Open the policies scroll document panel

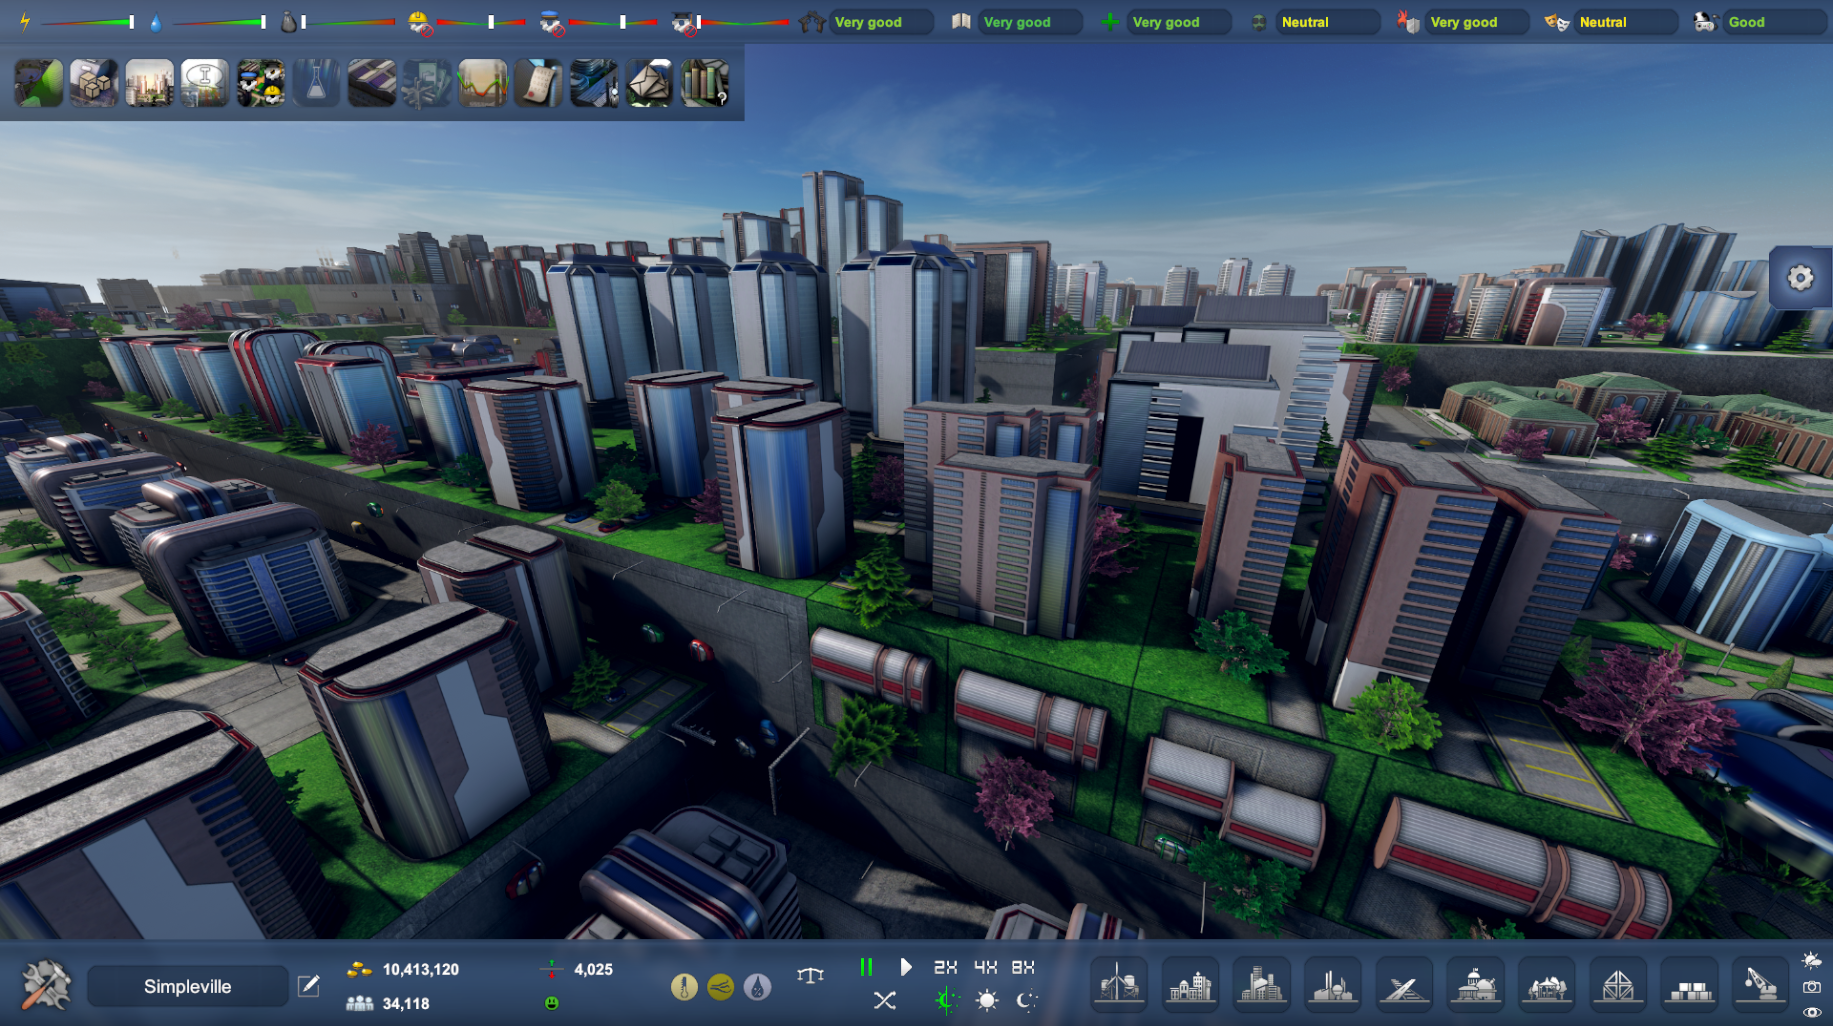click(538, 82)
